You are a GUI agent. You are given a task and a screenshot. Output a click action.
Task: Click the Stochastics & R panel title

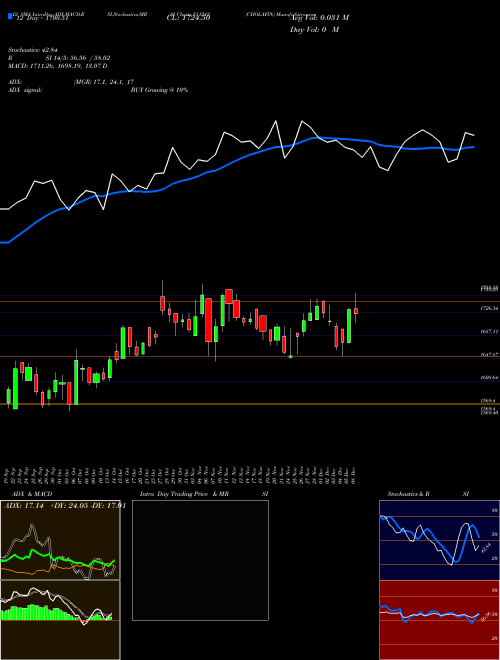(409, 494)
